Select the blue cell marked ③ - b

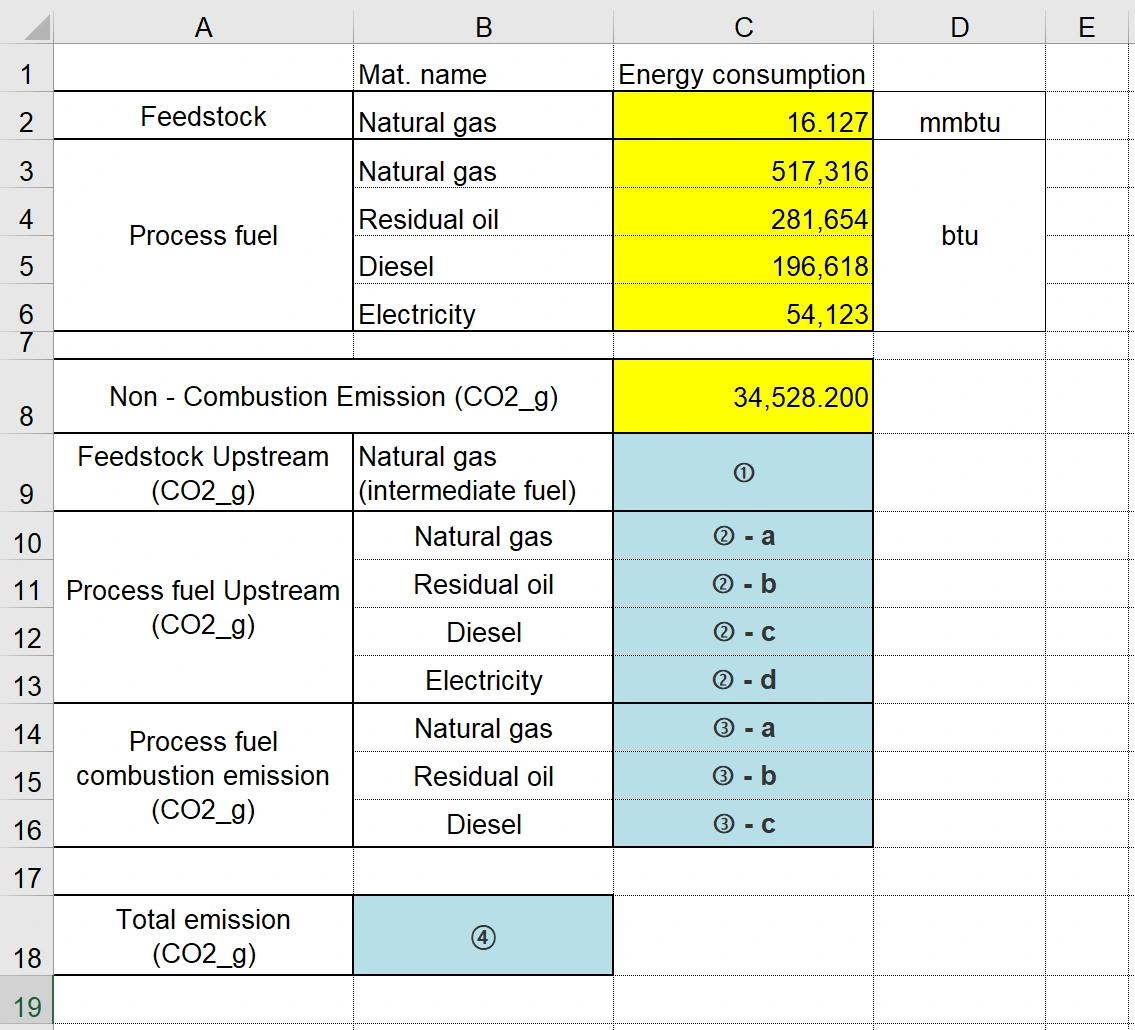(x=743, y=776)
